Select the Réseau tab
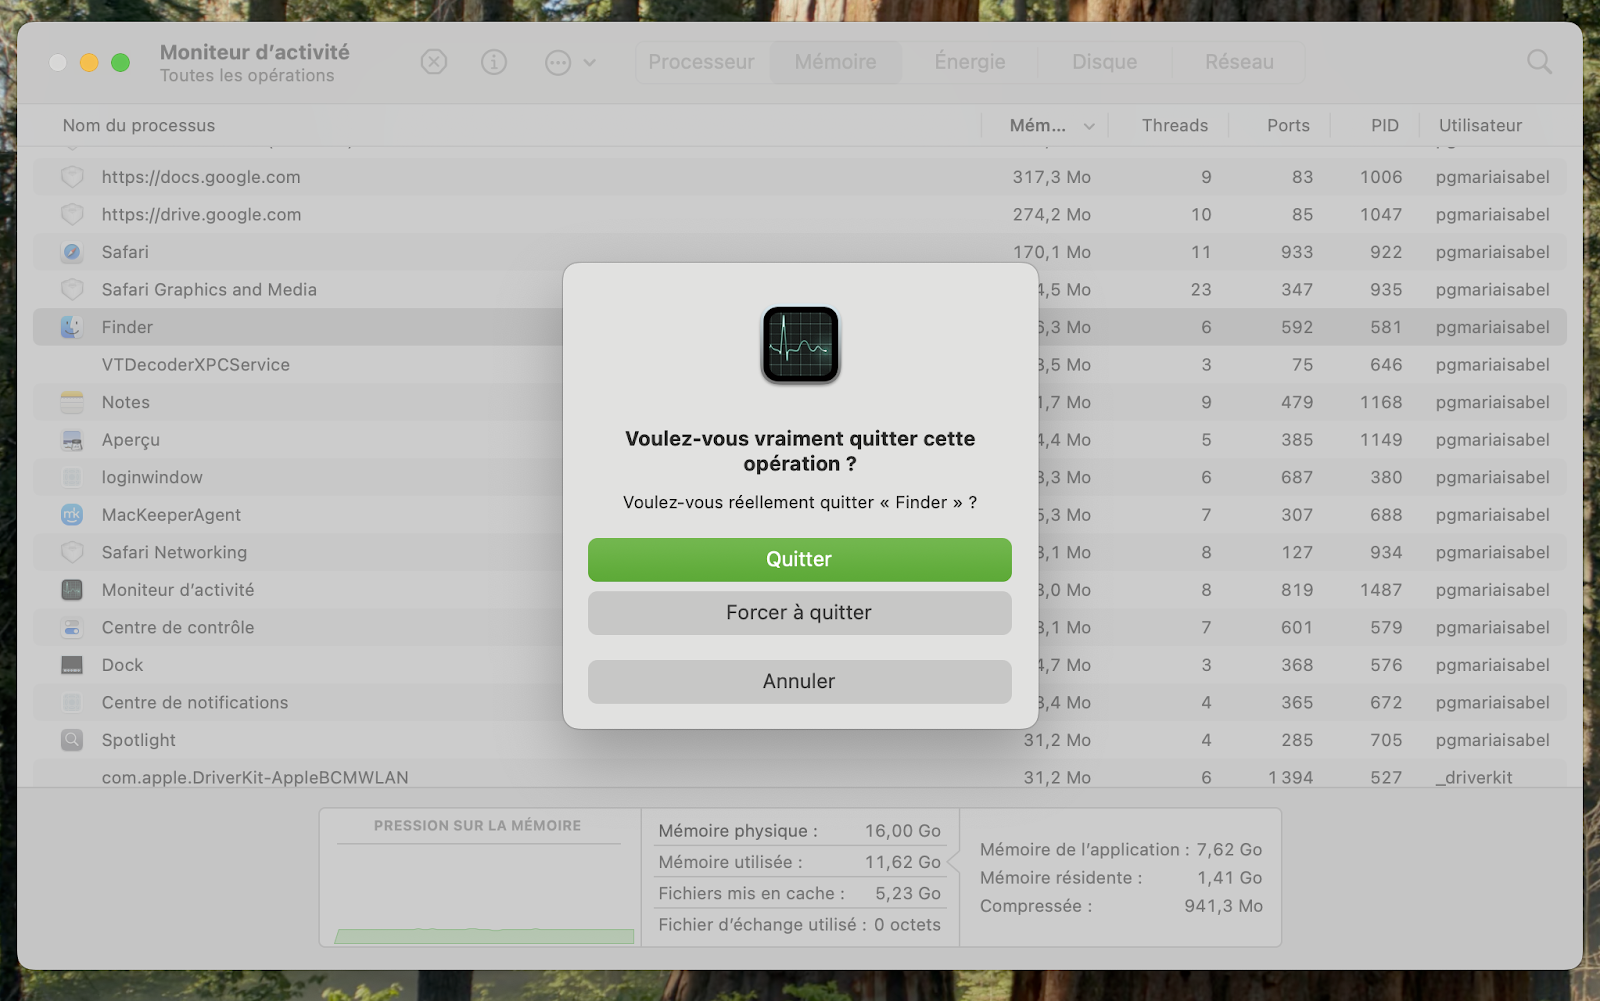1600x1001 pixels. [1239, 62]
